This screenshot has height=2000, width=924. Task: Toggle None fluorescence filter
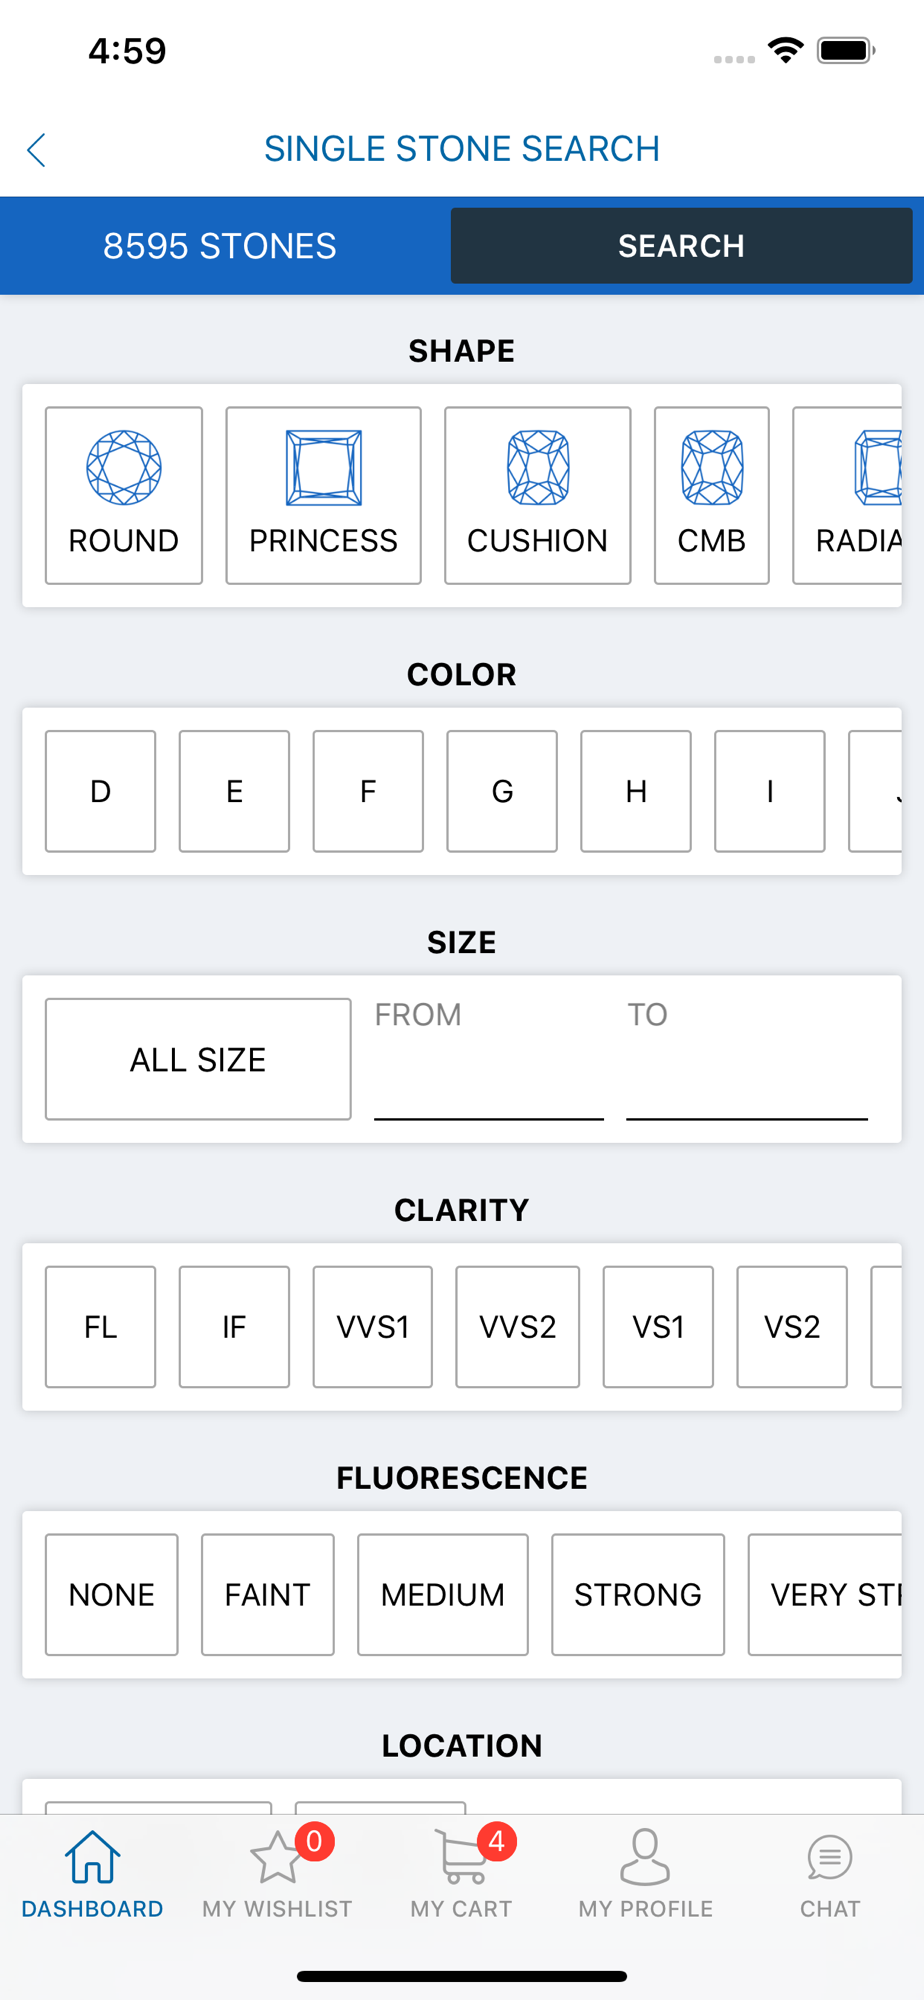[x=112, y=1595]
